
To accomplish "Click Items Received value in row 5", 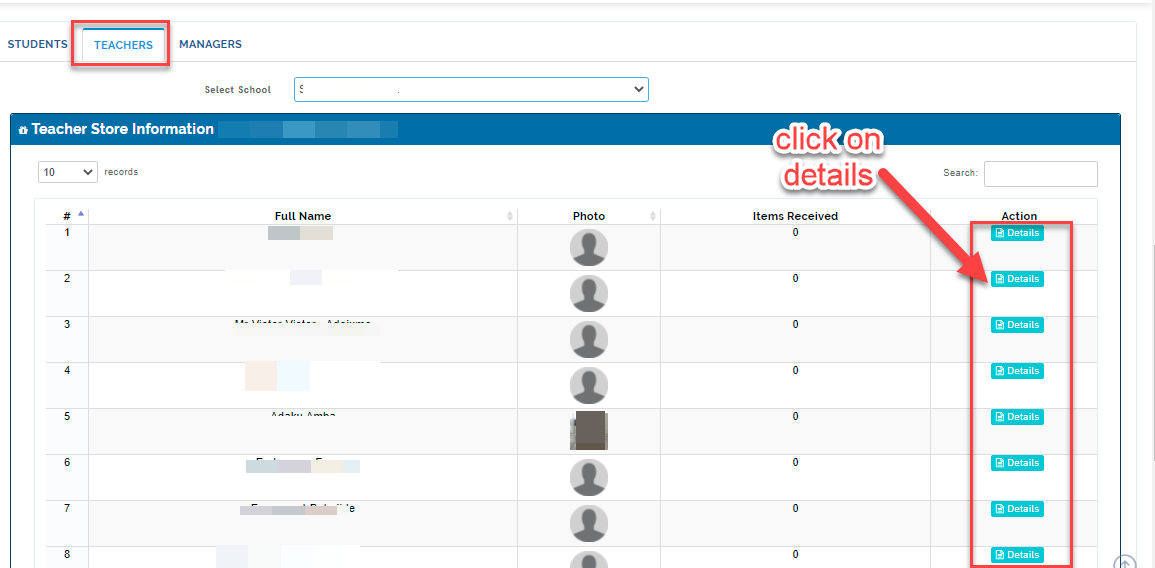I will point(795,416).
